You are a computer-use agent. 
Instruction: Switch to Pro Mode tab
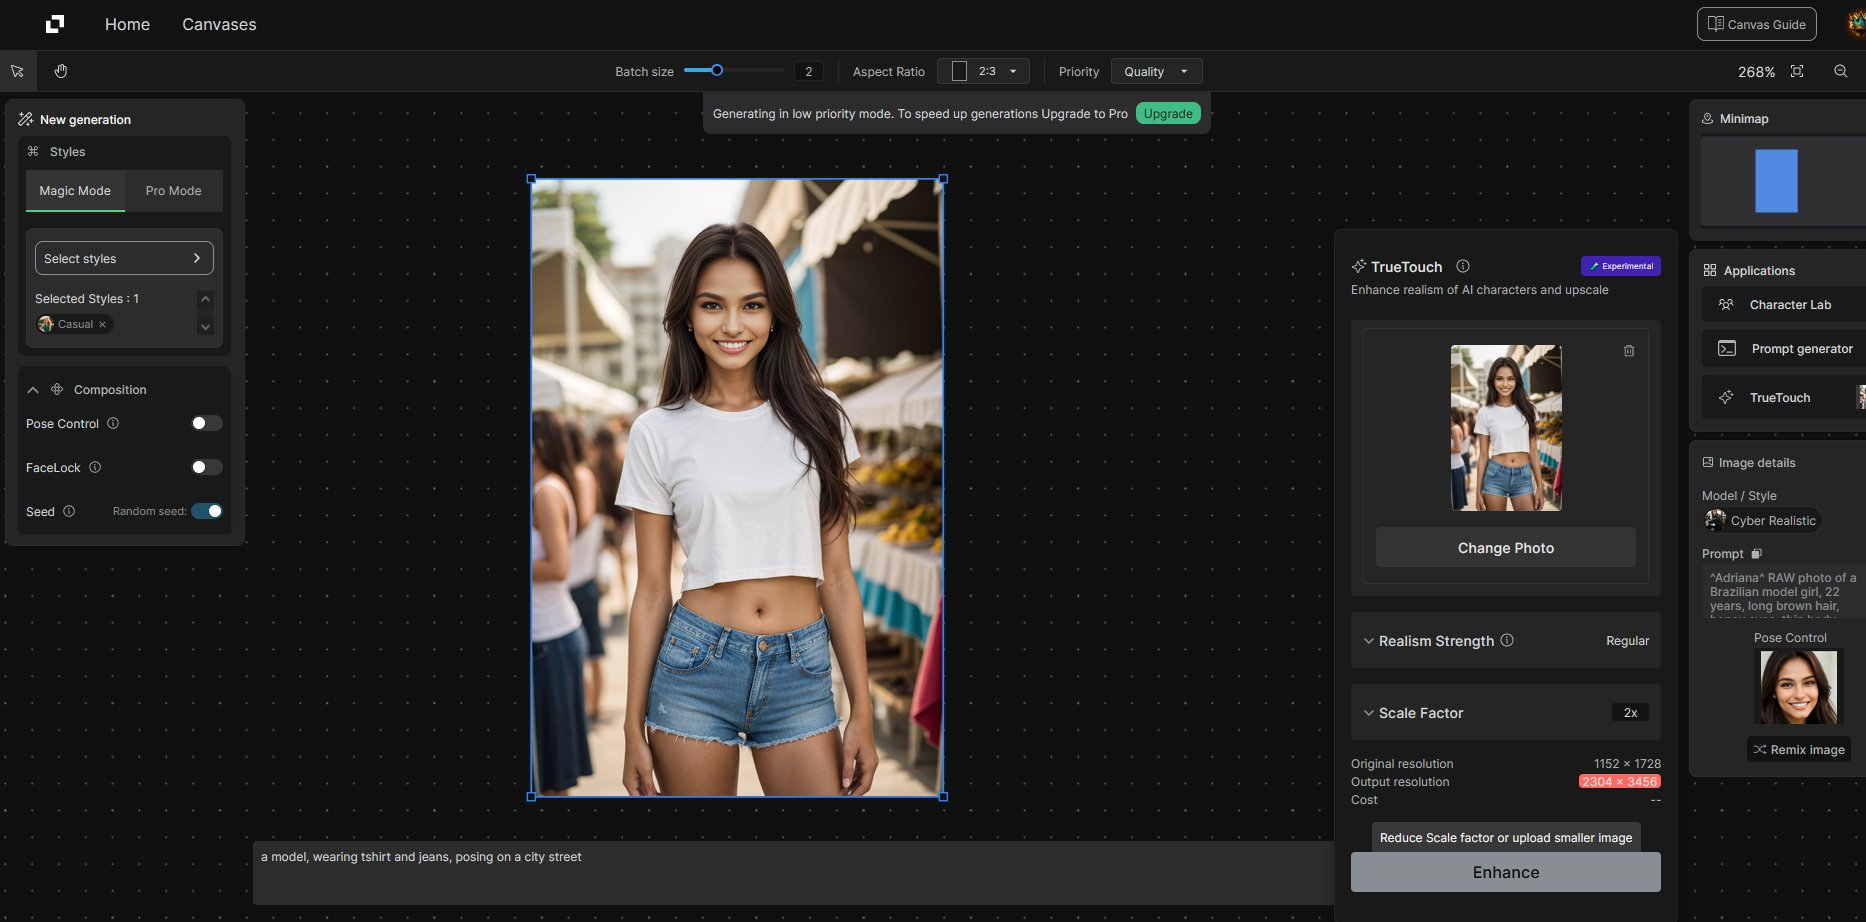(x=173, y=191)
